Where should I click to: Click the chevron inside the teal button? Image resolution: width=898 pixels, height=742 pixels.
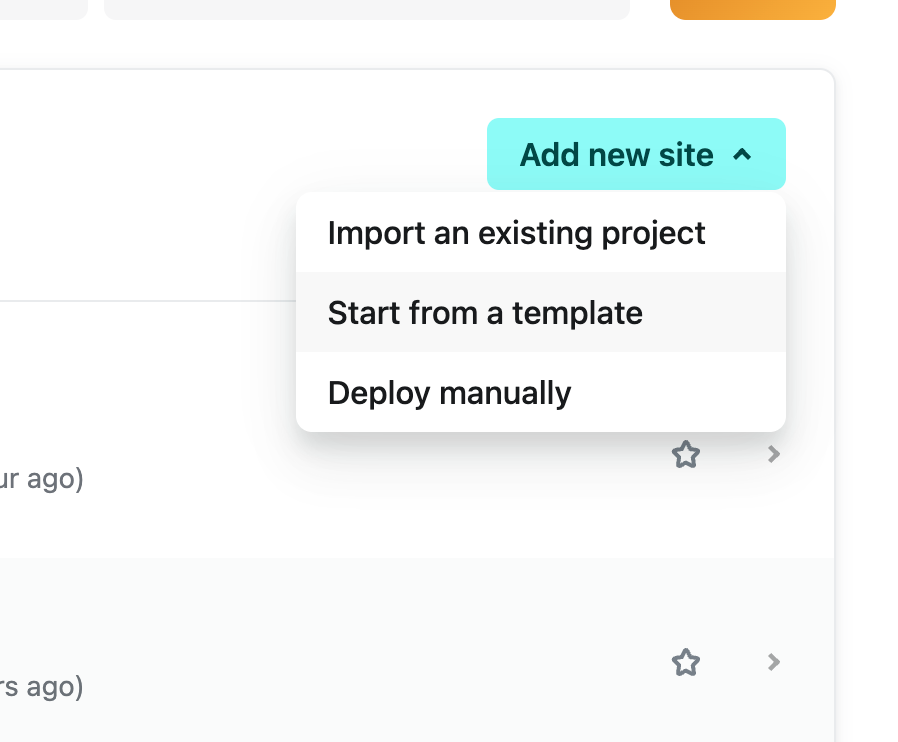[x=742, y=154]
